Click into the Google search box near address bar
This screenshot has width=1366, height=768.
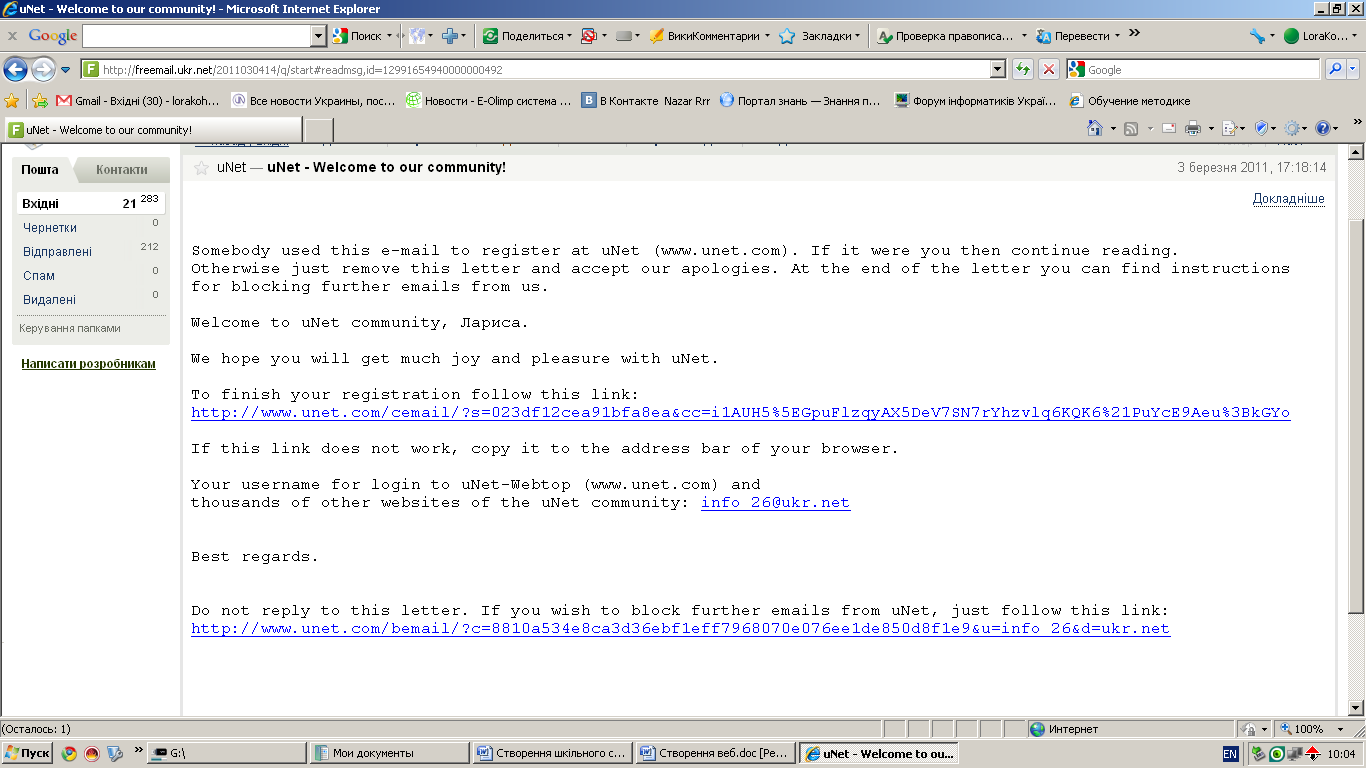point(1202,70)
